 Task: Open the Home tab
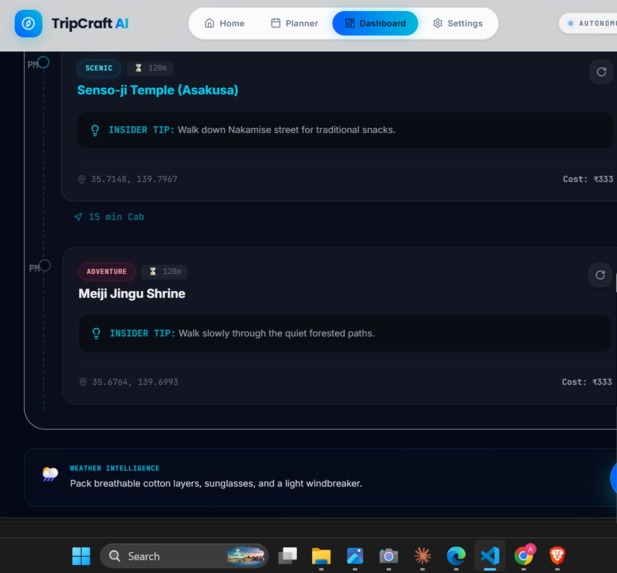pos(225,23)
